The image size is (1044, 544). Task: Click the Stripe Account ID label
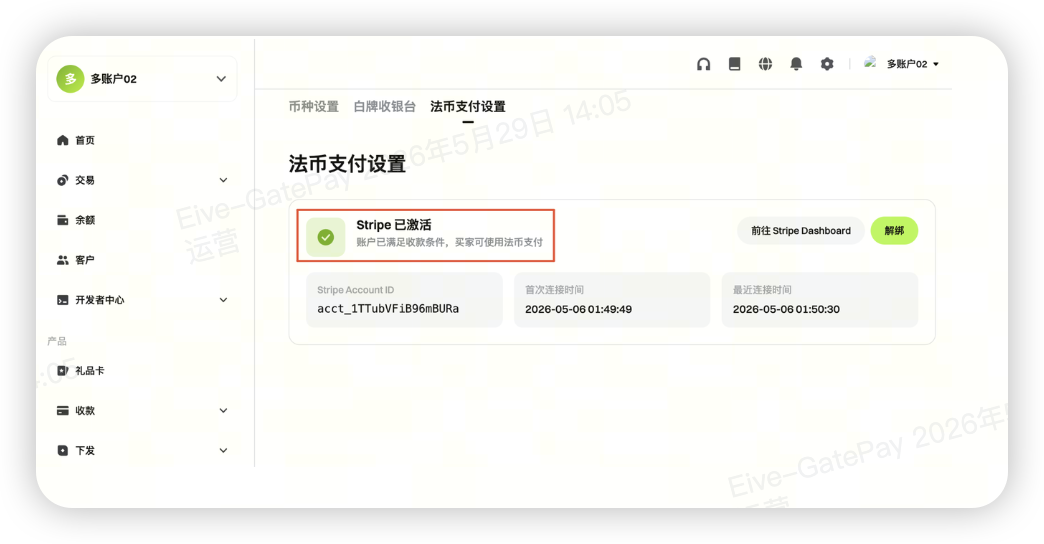click(x=356, y=290)
